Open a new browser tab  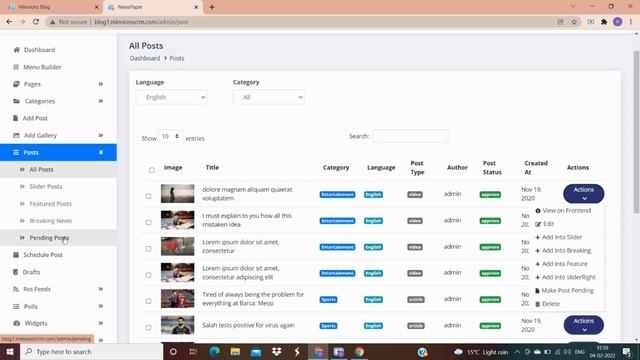tap(212, 7)
